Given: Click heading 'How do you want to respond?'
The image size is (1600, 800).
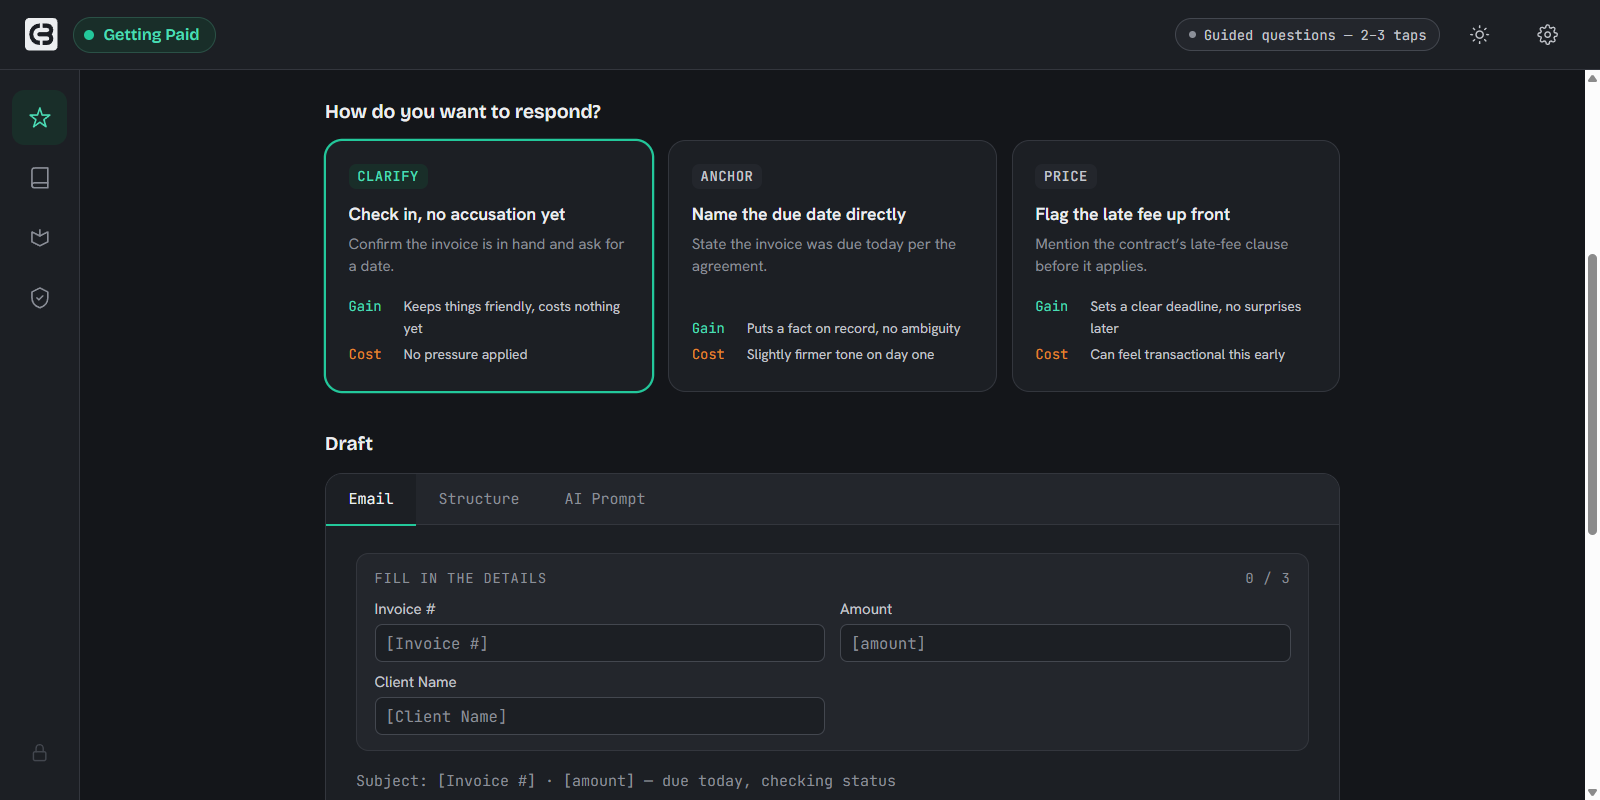Looking at the screenshot, I should pyautogui.click(x=463, y=112).
